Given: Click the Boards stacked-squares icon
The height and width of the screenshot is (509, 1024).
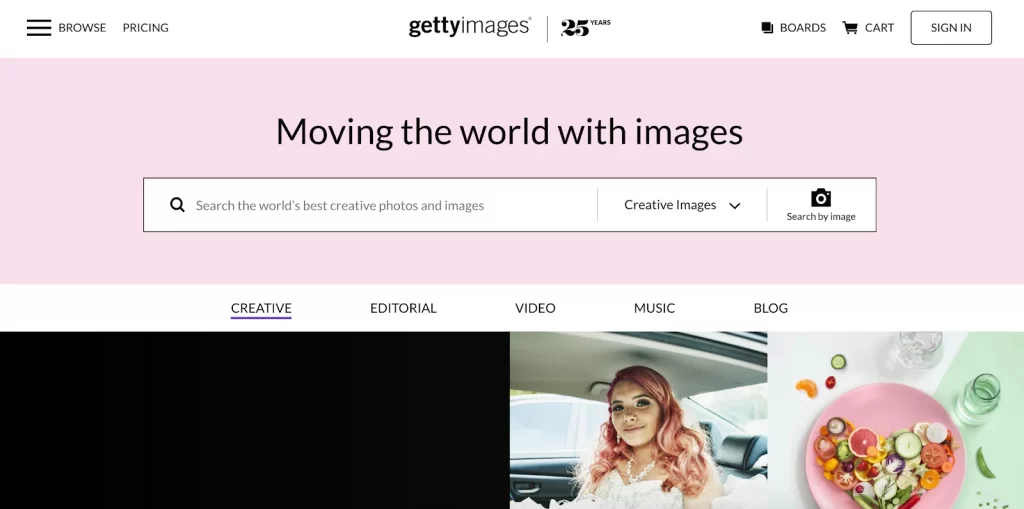Looking at the screenshot, I should (767, 27).
